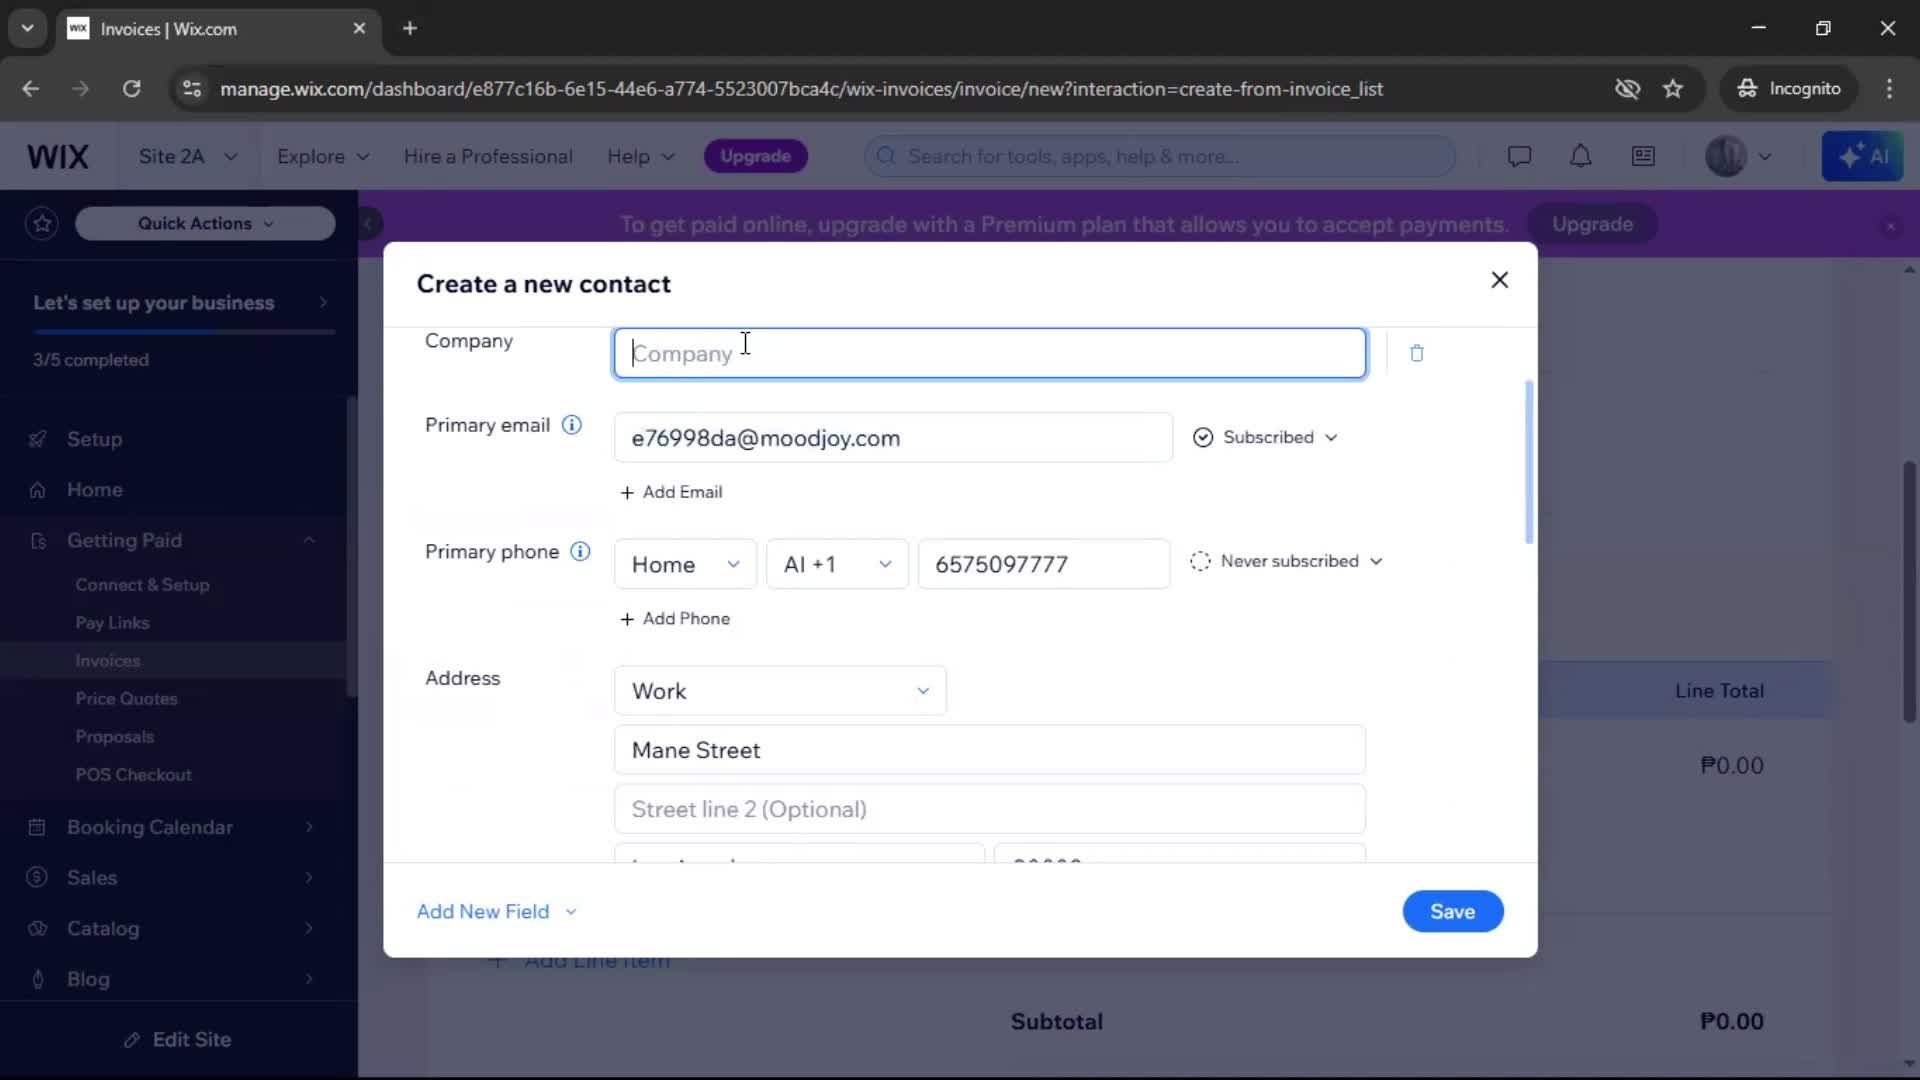Click Add Phone link

pos(675,619)
